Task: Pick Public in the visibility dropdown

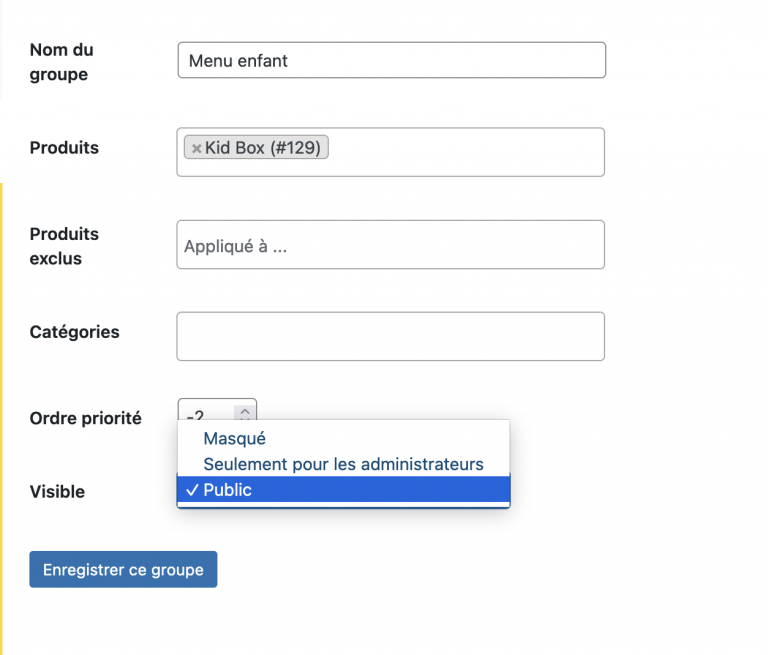Action: click(x=228, y=490)
